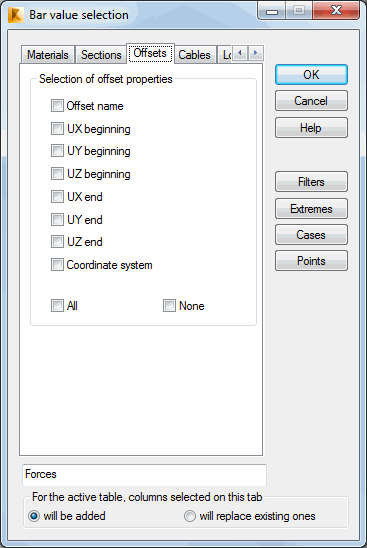367x548 pixels.
Task: Check the UZ end option
Action: 57,241
